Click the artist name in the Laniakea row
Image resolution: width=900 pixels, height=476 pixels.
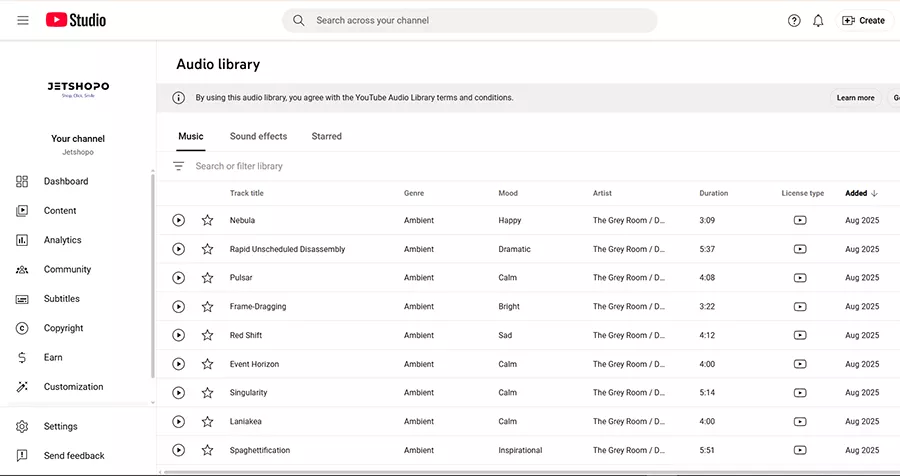point(629,421)
